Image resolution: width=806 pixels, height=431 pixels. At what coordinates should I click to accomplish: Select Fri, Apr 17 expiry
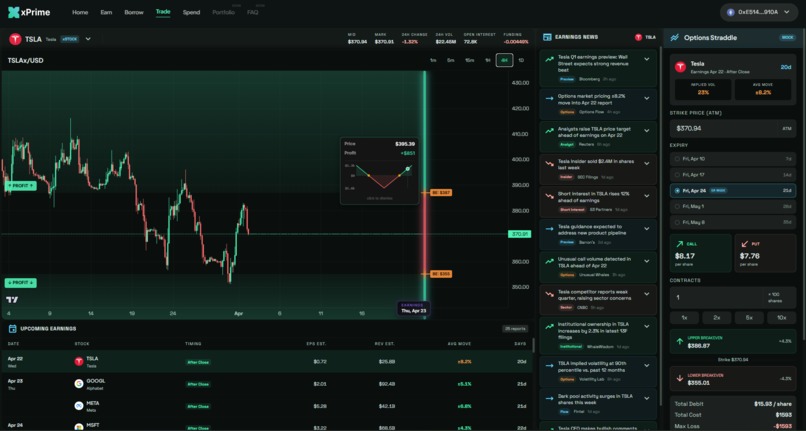click(733, 175)
